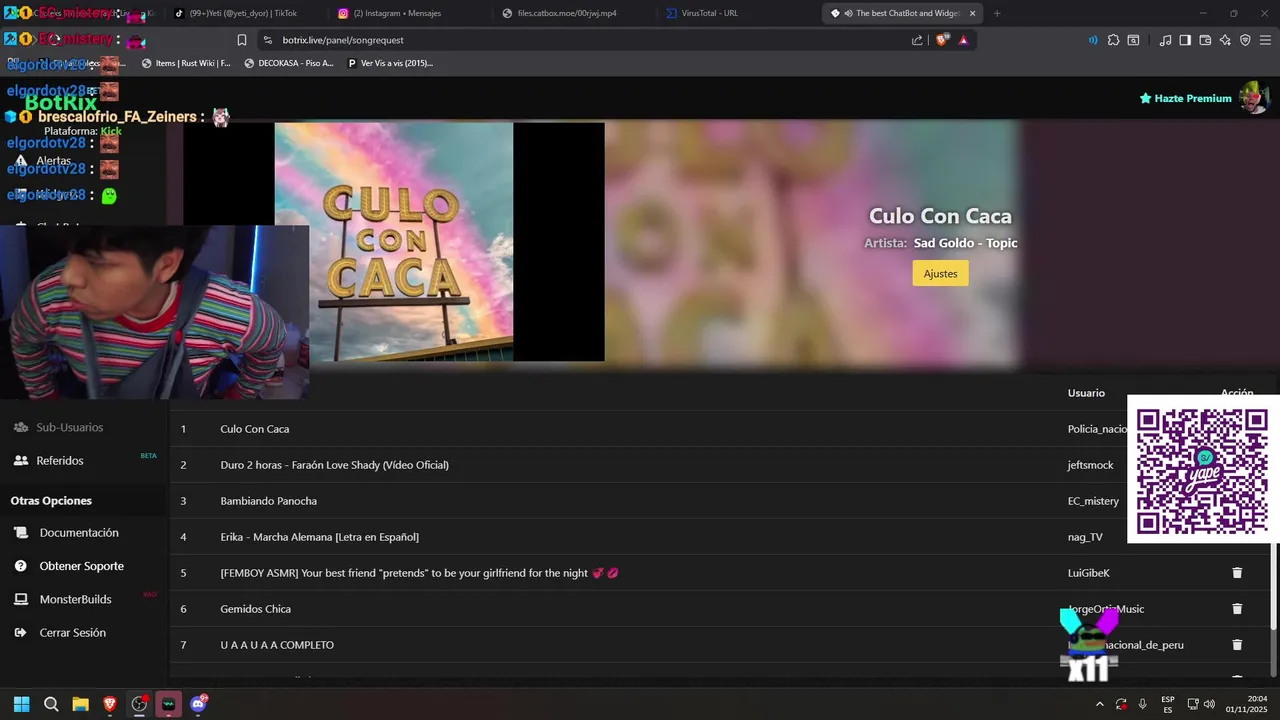This screenshot has width=1280, height=720.
Task: Show hidden system tray icons chevron
Action: [x=1100, y=704]
